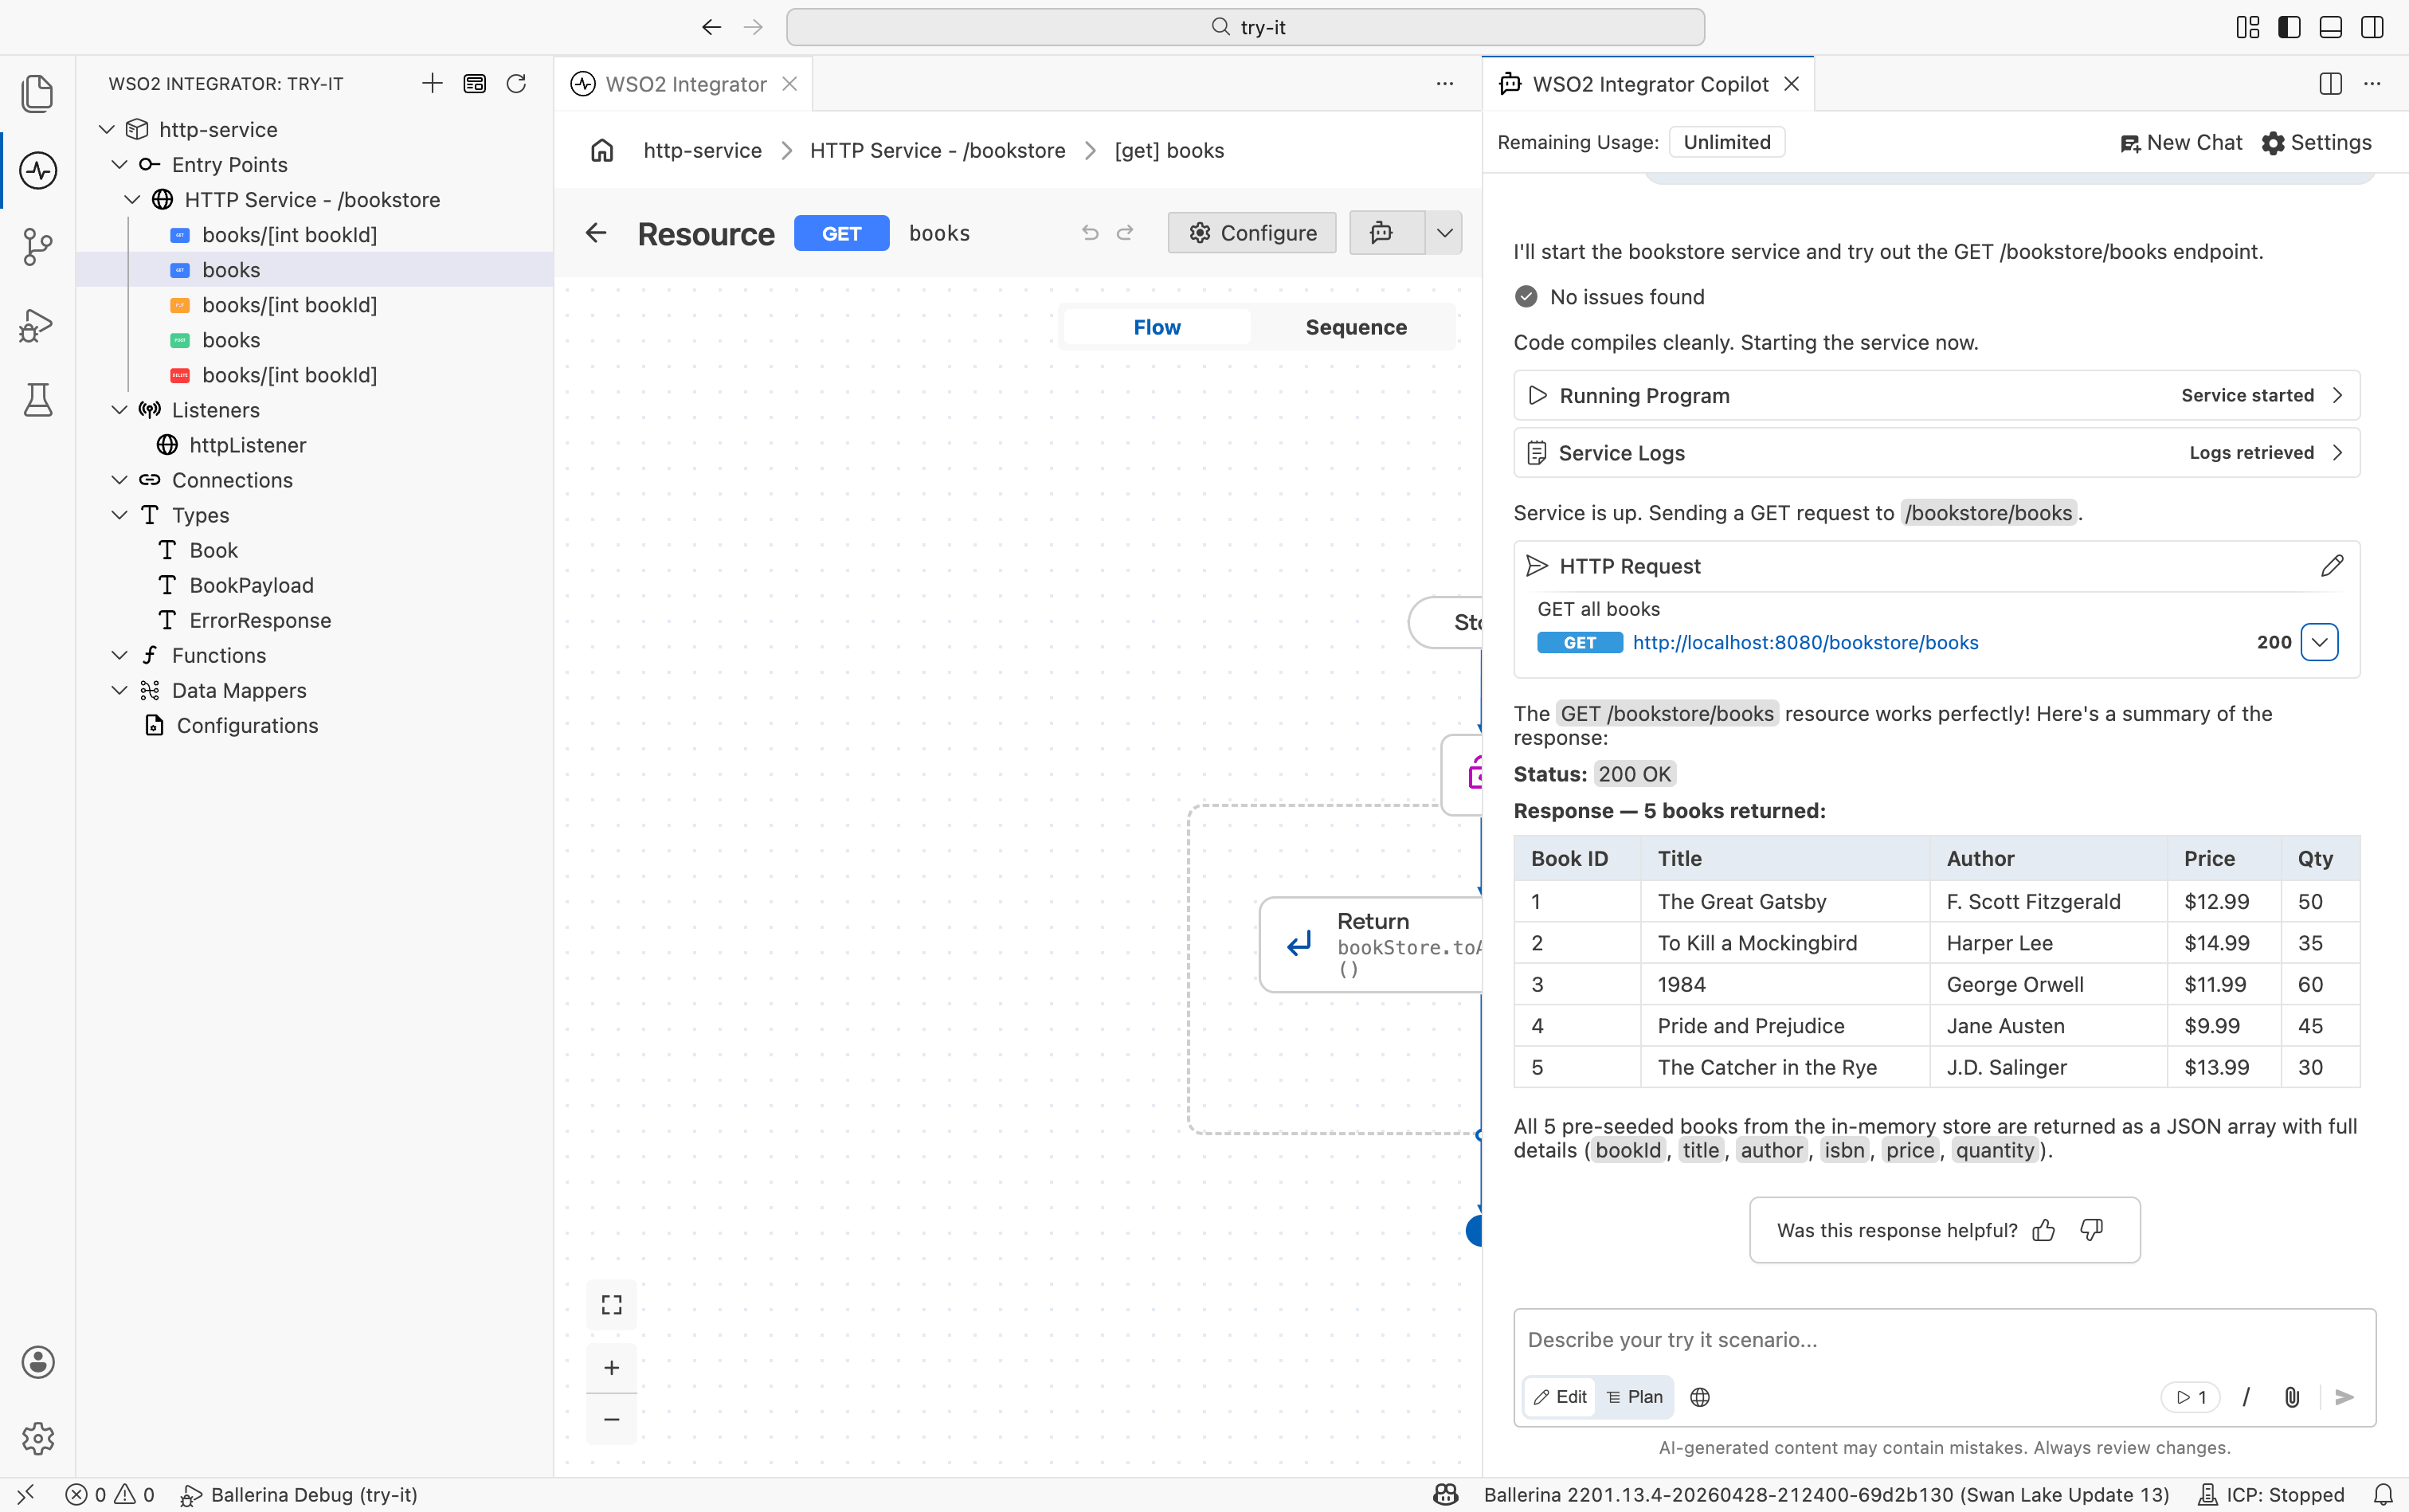Open Copilot Settings

[2316, 142]
